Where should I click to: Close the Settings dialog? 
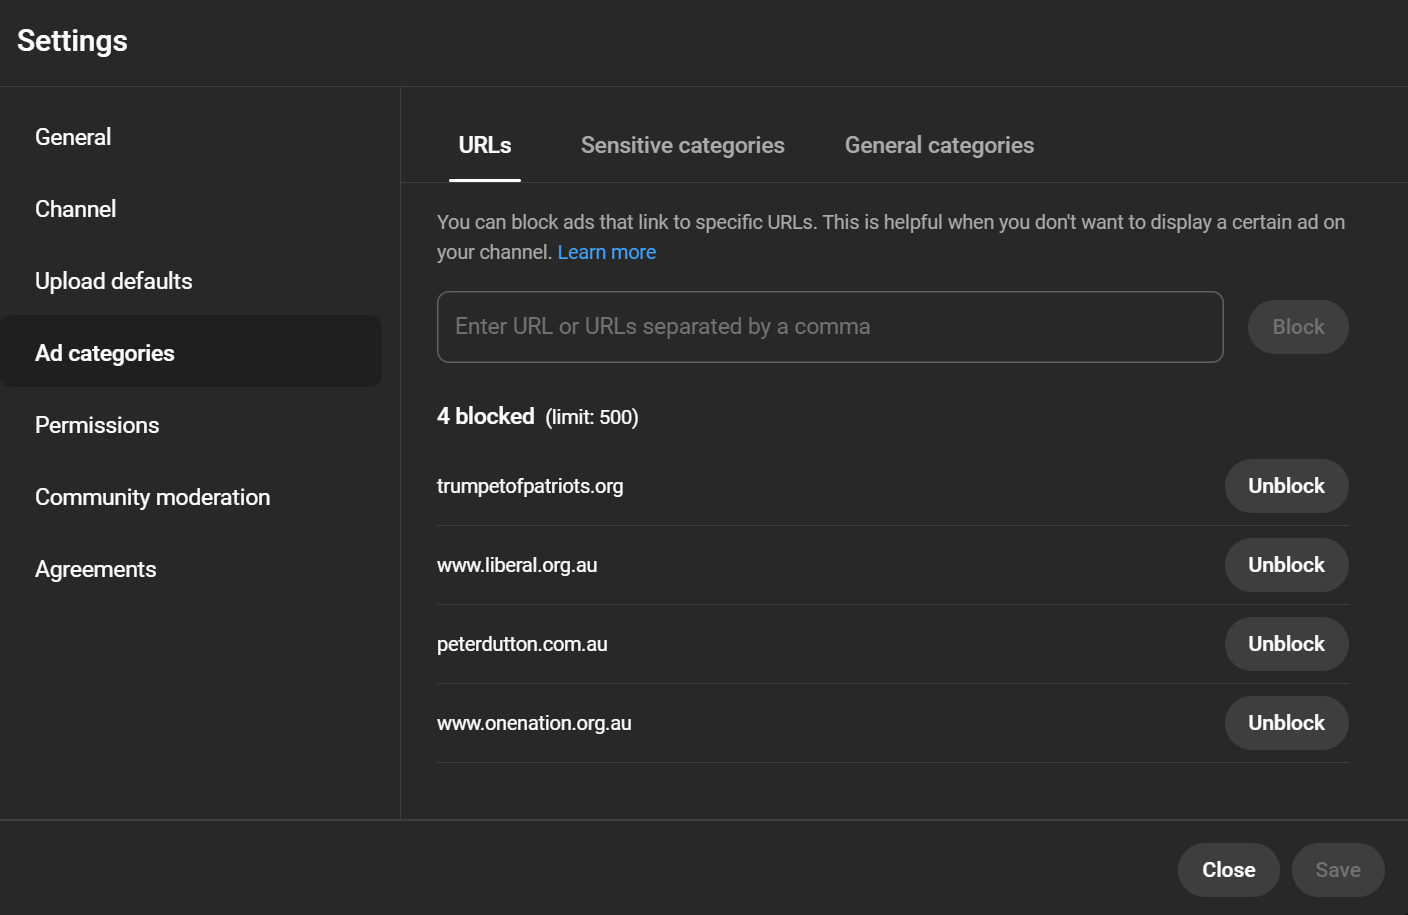(1228, 870)
